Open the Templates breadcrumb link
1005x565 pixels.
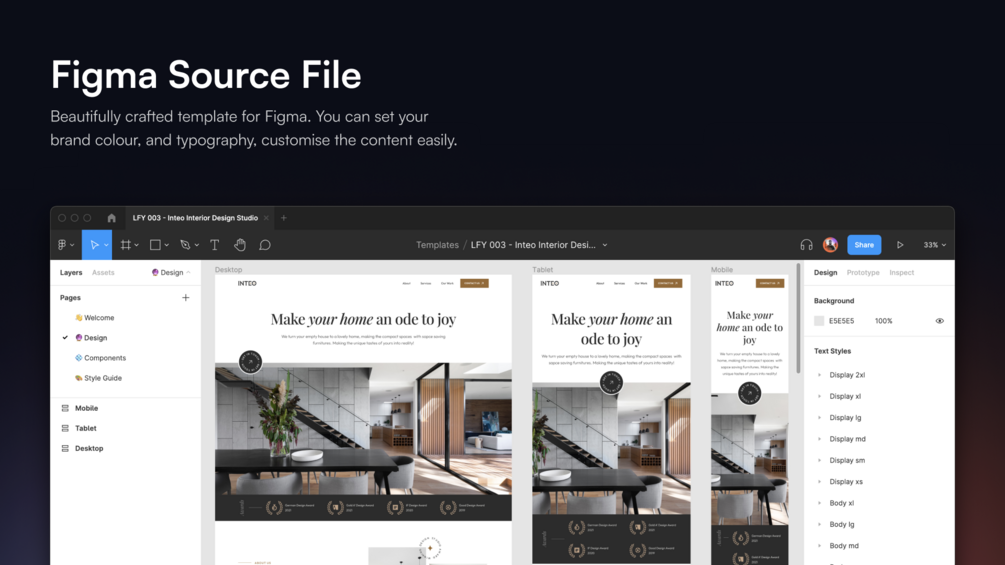pyautogui.click(x=437, y=245)
